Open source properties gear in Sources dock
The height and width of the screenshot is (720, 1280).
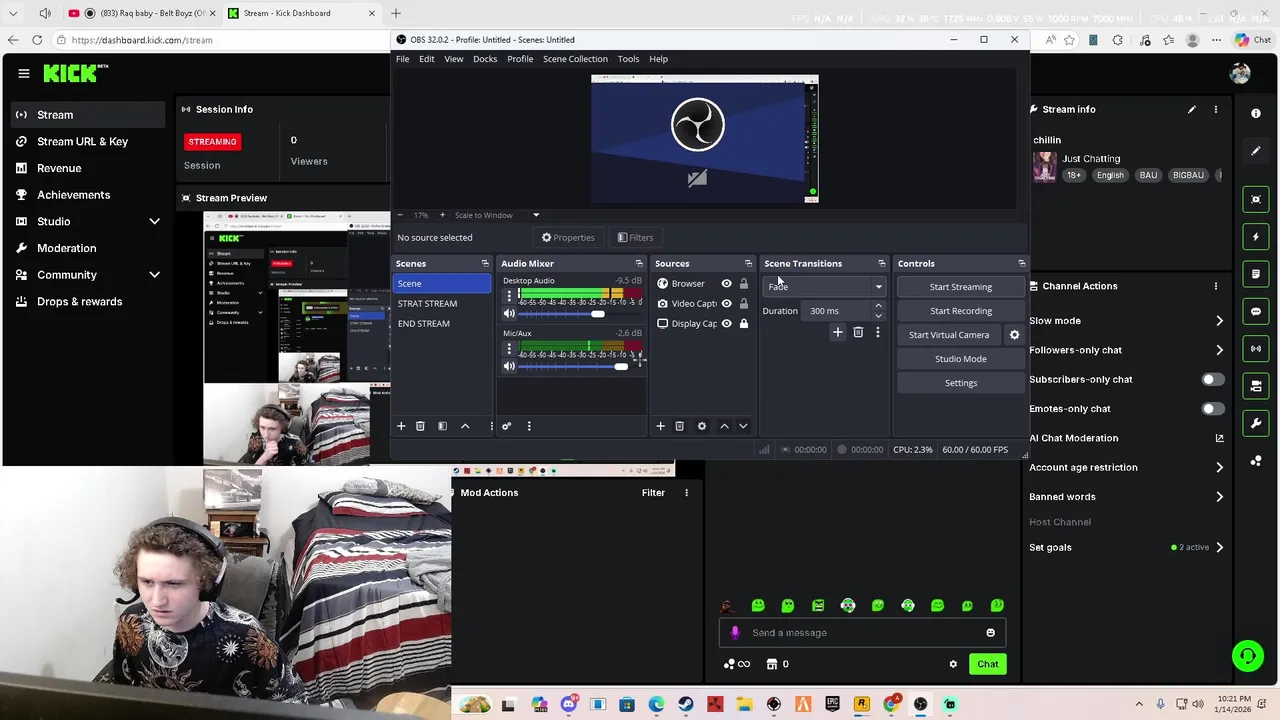click(702, 426)
